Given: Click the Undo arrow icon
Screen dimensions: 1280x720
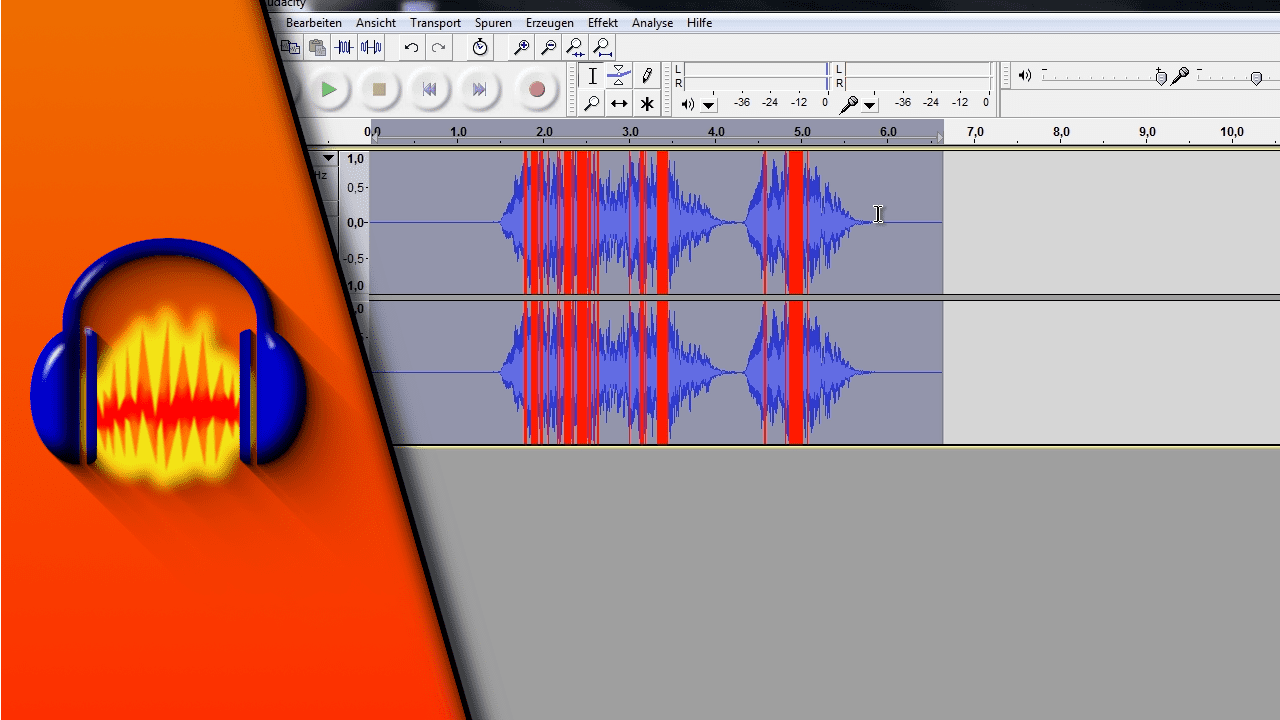Looking at the screenshot, I should point(410,47).
